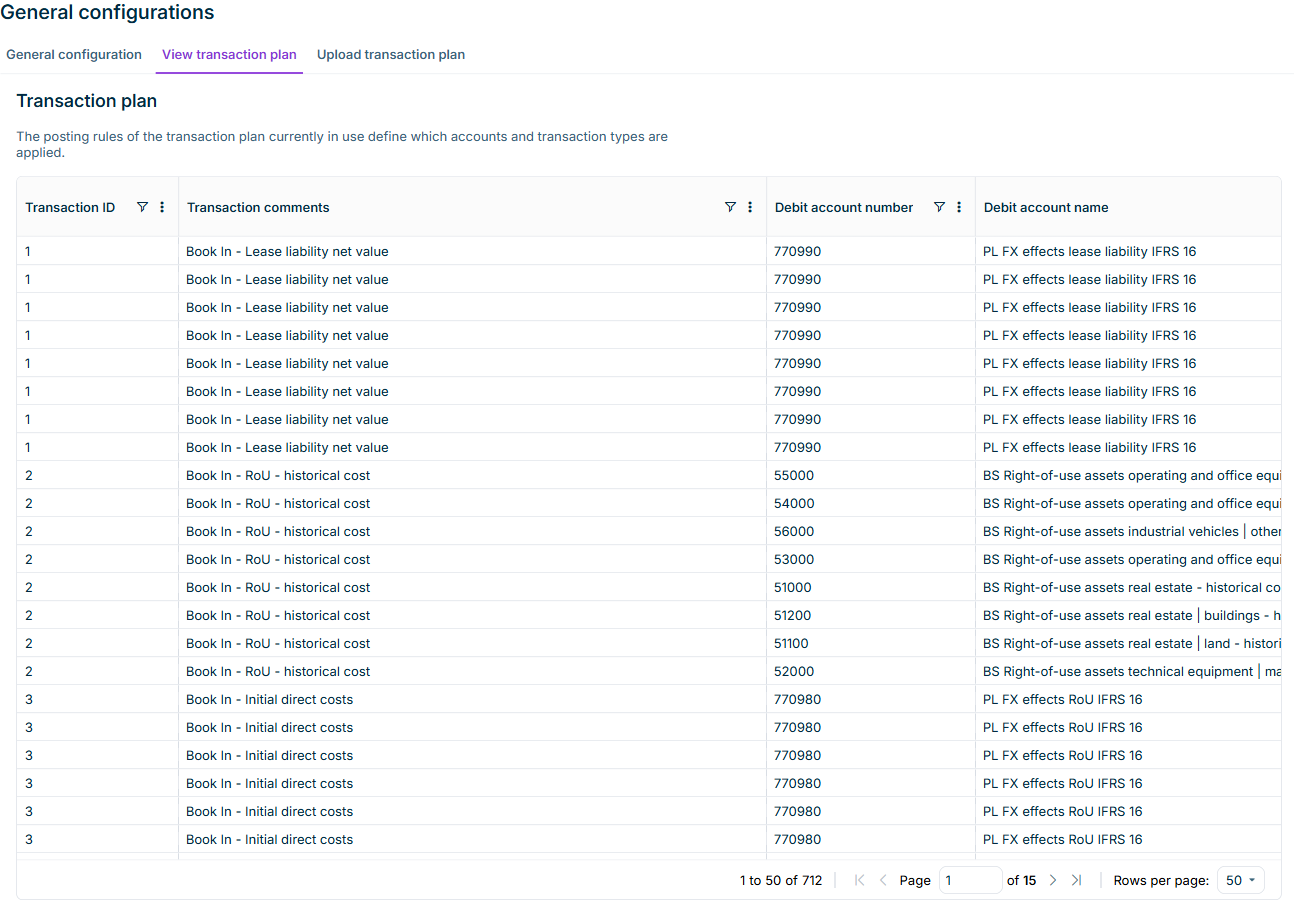The height and width of the screenshot is (912, 1294).
Task: Open Rows per page dropdown
Action: coord(1241,880)
